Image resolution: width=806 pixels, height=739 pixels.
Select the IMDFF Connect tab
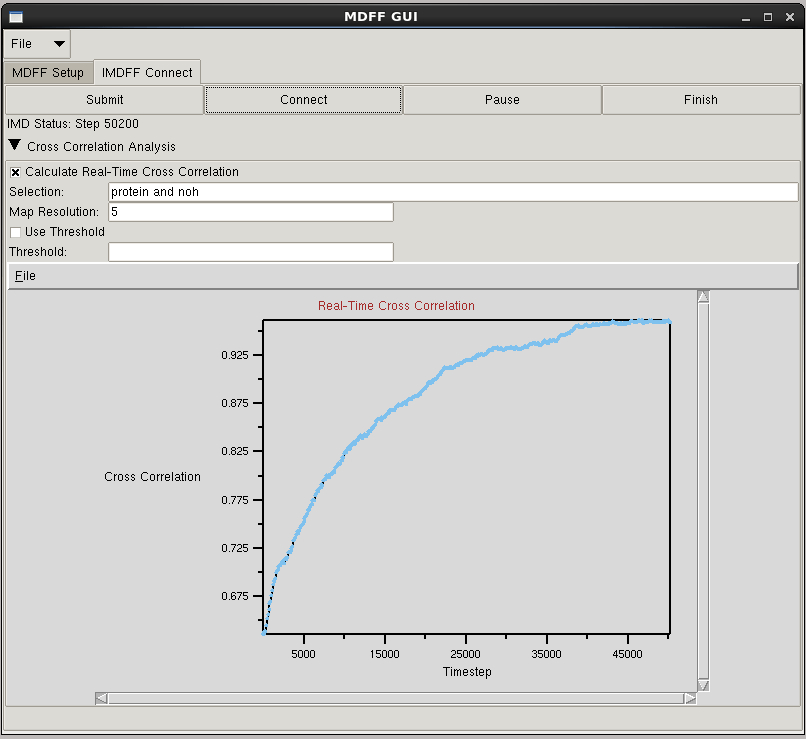coord(147,73)
